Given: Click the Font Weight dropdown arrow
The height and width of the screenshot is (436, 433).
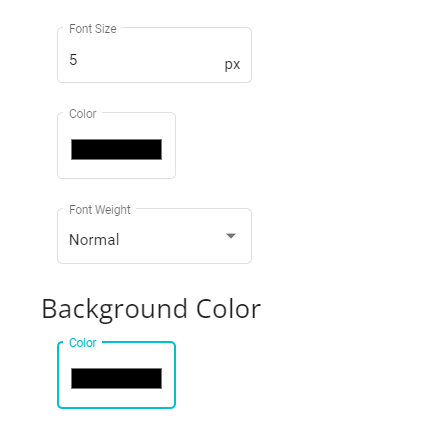Looking at the screenshot, I should 231,236.
